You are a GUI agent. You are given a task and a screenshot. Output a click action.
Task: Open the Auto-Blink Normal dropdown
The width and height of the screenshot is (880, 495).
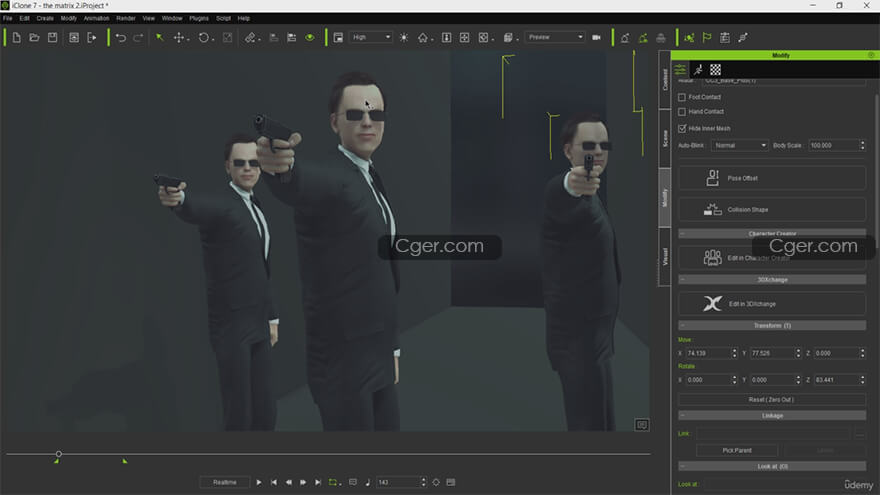pyautogui.click(x=739, y=145)
